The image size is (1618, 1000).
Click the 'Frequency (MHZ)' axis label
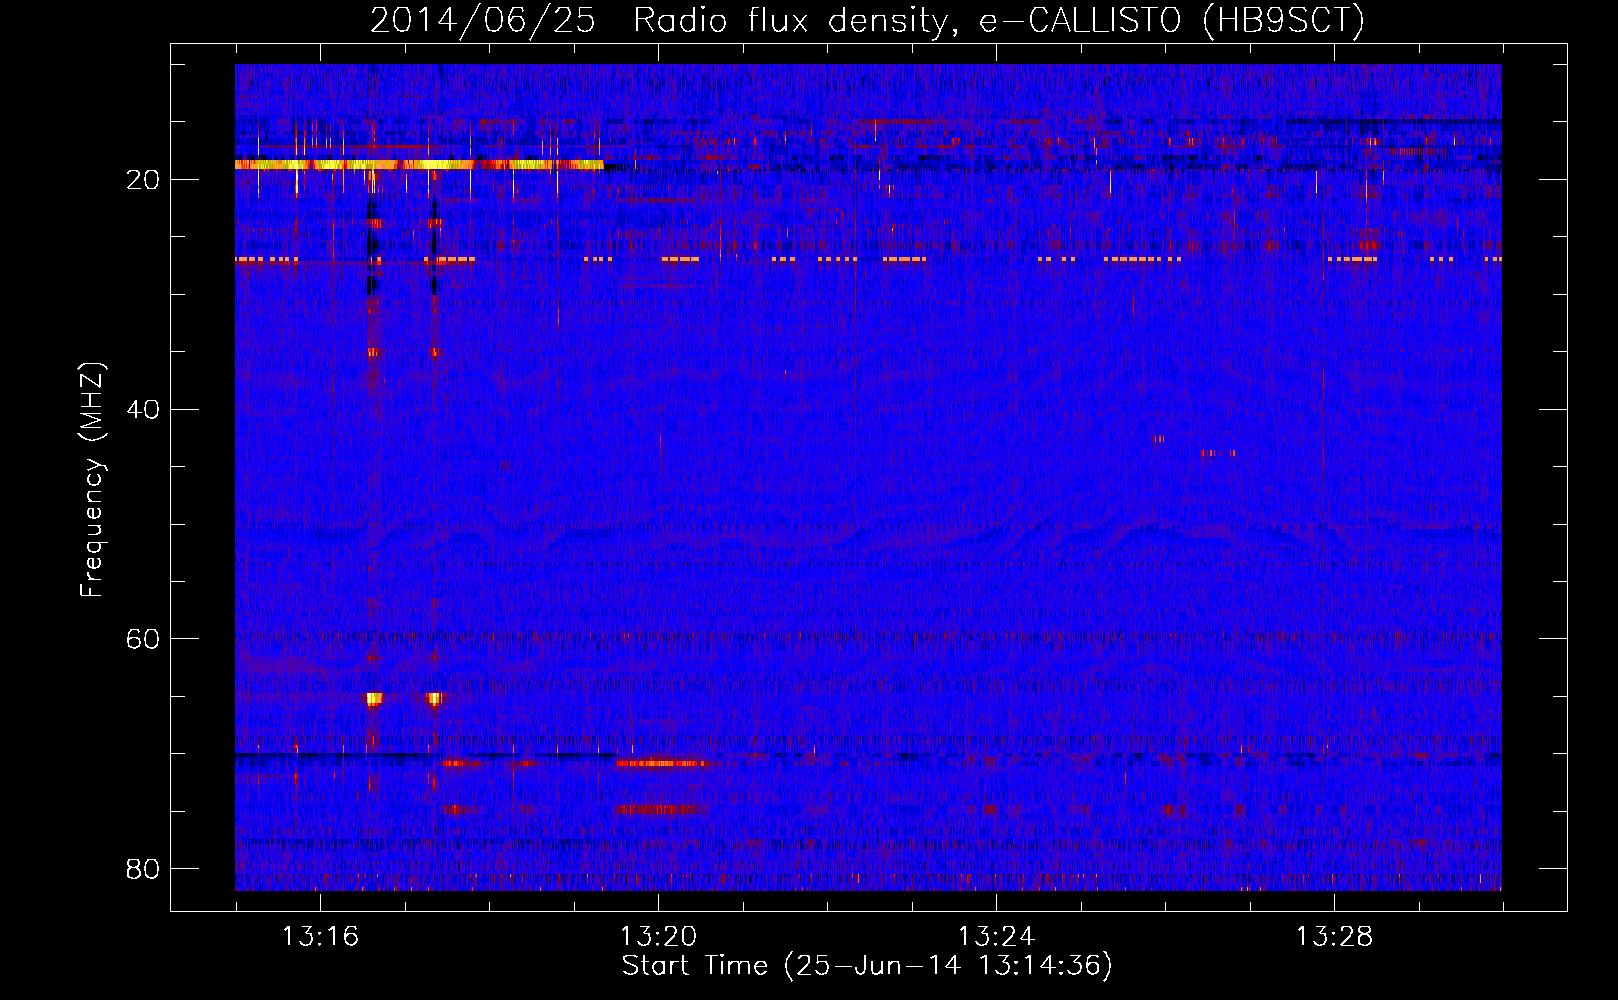[x=92, y=480]
